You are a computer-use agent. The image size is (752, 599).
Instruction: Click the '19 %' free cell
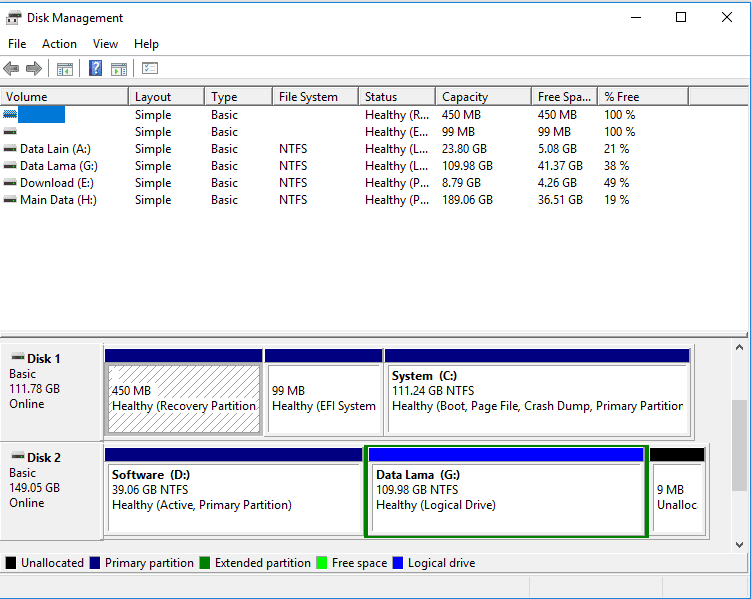[616, 200]
